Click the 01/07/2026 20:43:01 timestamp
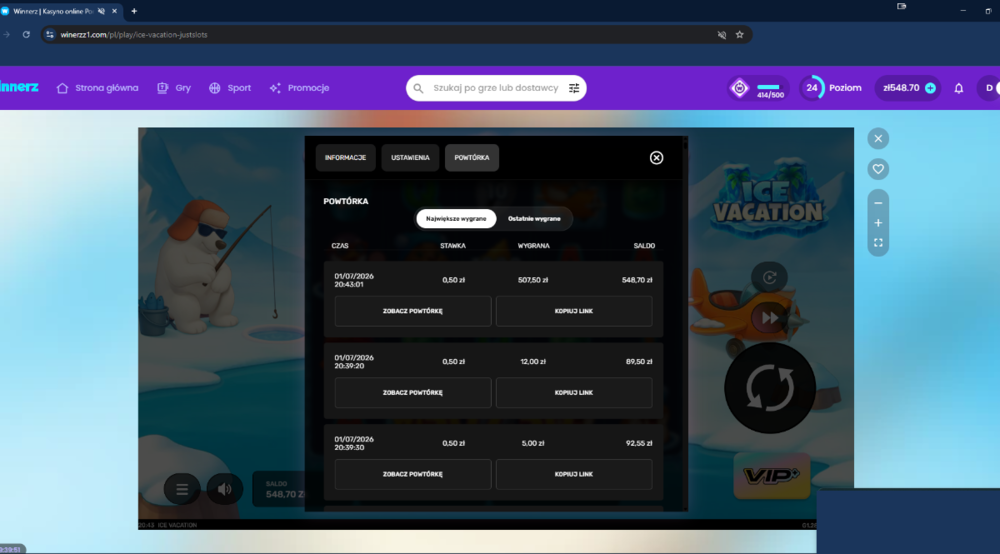 click(354, 281)
